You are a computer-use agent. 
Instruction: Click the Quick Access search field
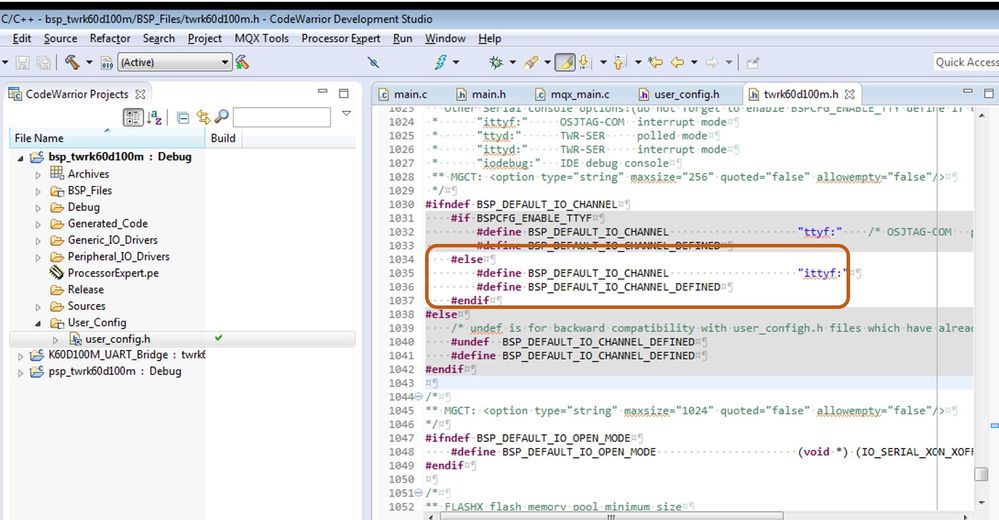tap(966, 62)
